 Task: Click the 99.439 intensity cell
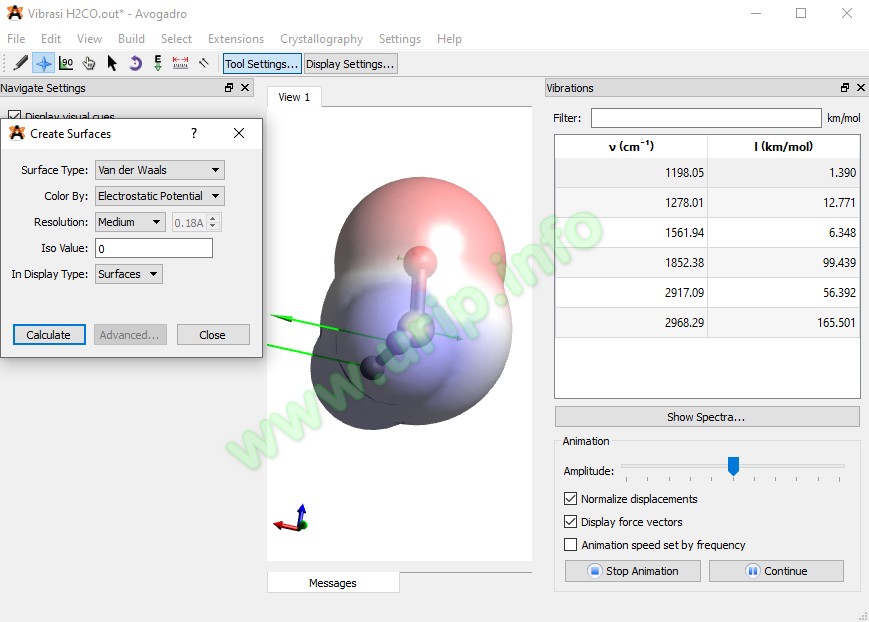[784, 262]
